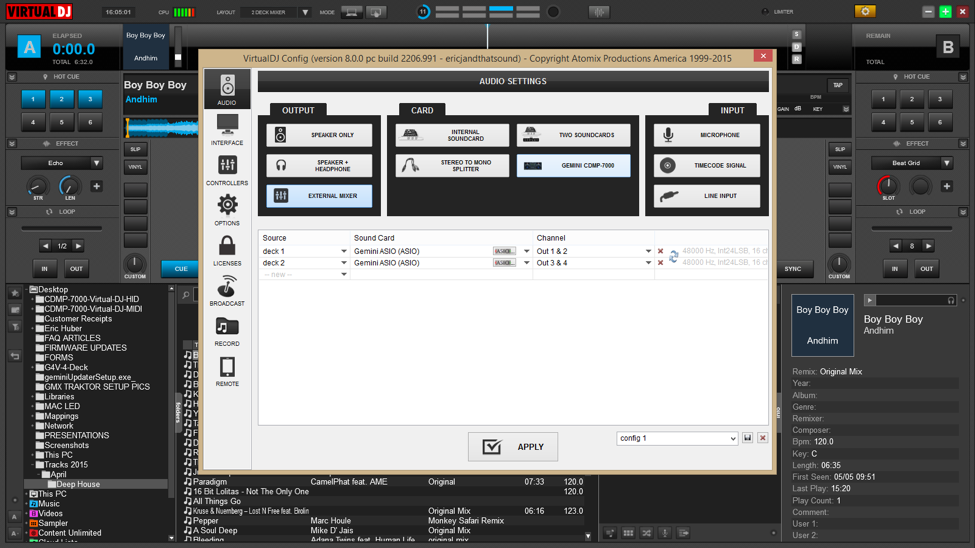Viewport: 975px width, 548px height.
Task: Open the Remote settings section
Action: pos(227,371)
